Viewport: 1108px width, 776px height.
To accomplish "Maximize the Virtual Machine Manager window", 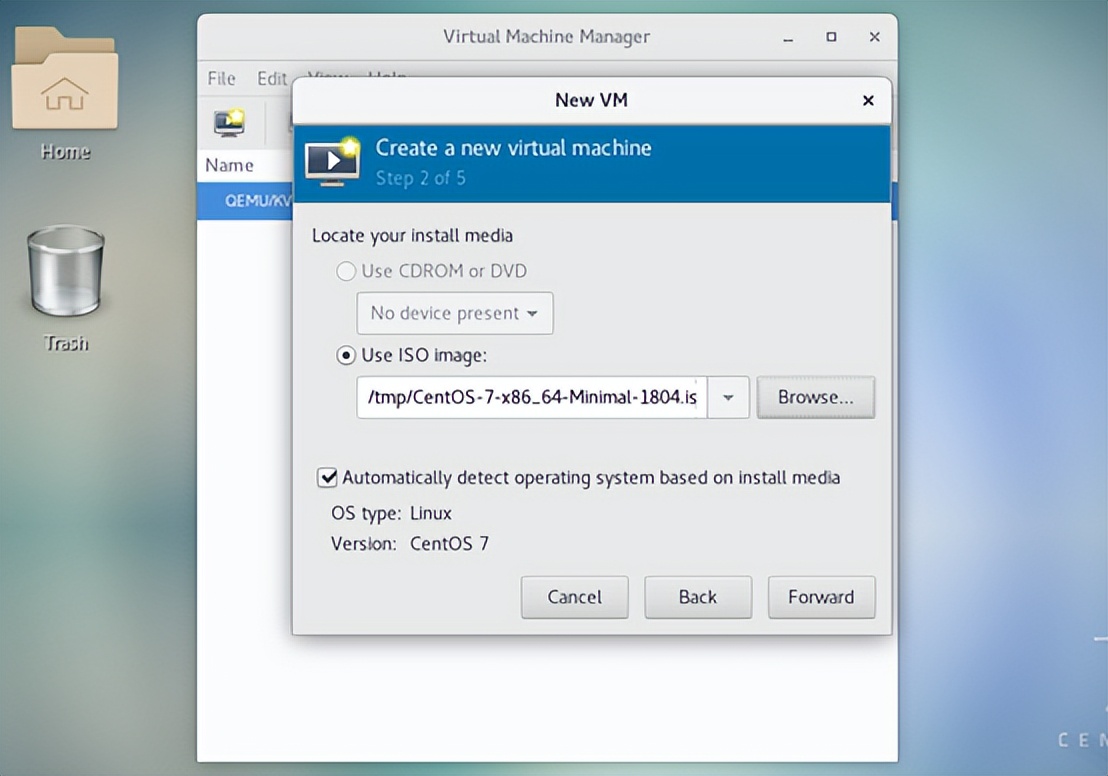I will (x=831, y=37).
